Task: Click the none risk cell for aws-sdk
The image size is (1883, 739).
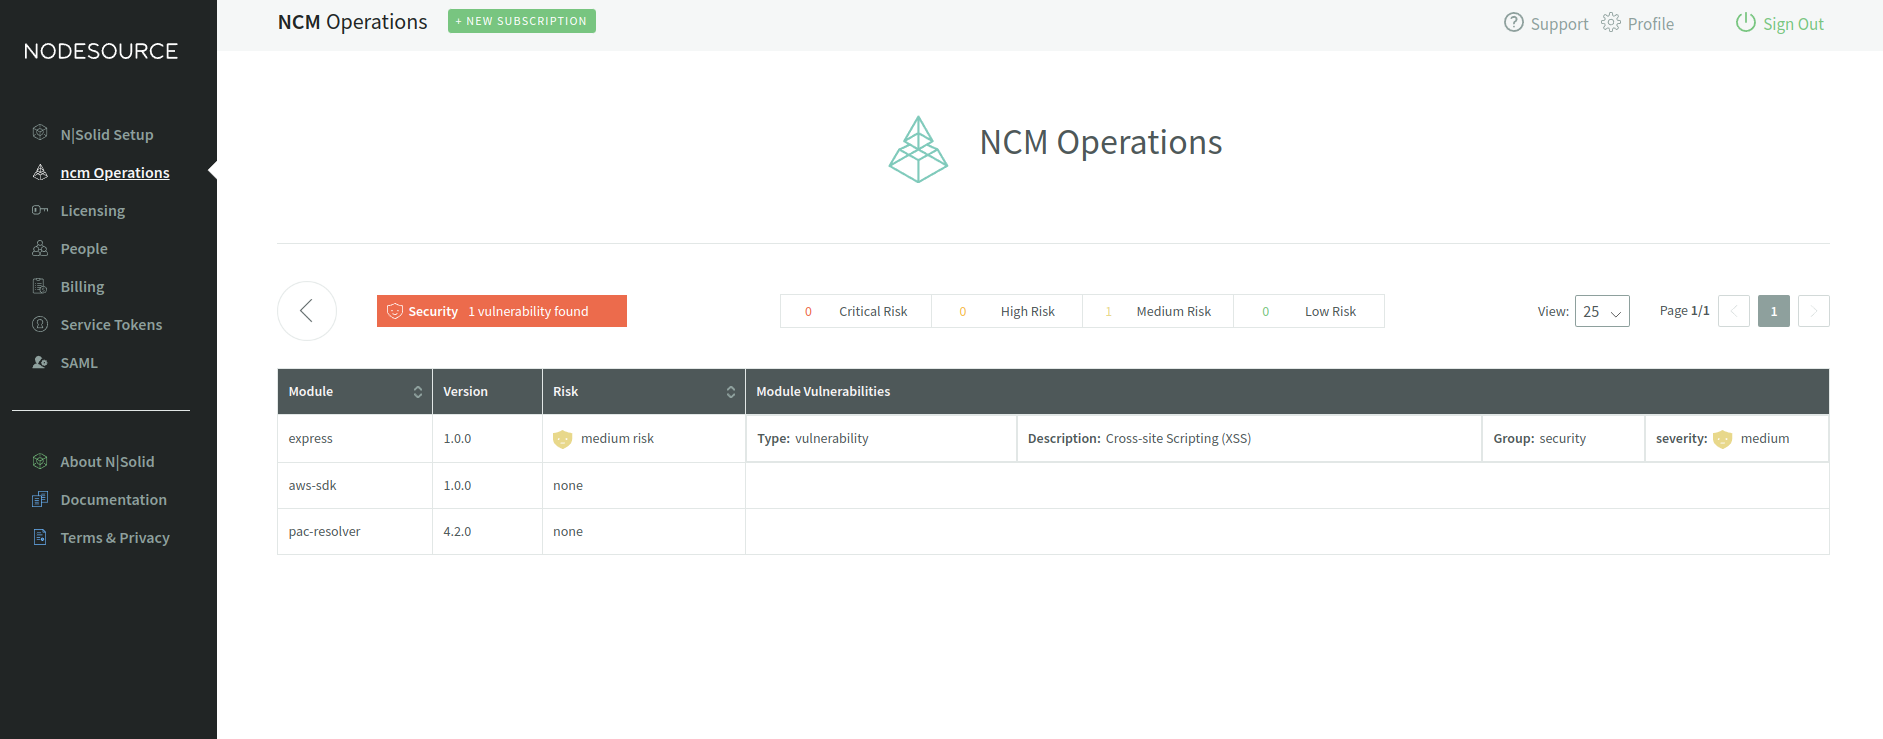Action: point(644,485)
